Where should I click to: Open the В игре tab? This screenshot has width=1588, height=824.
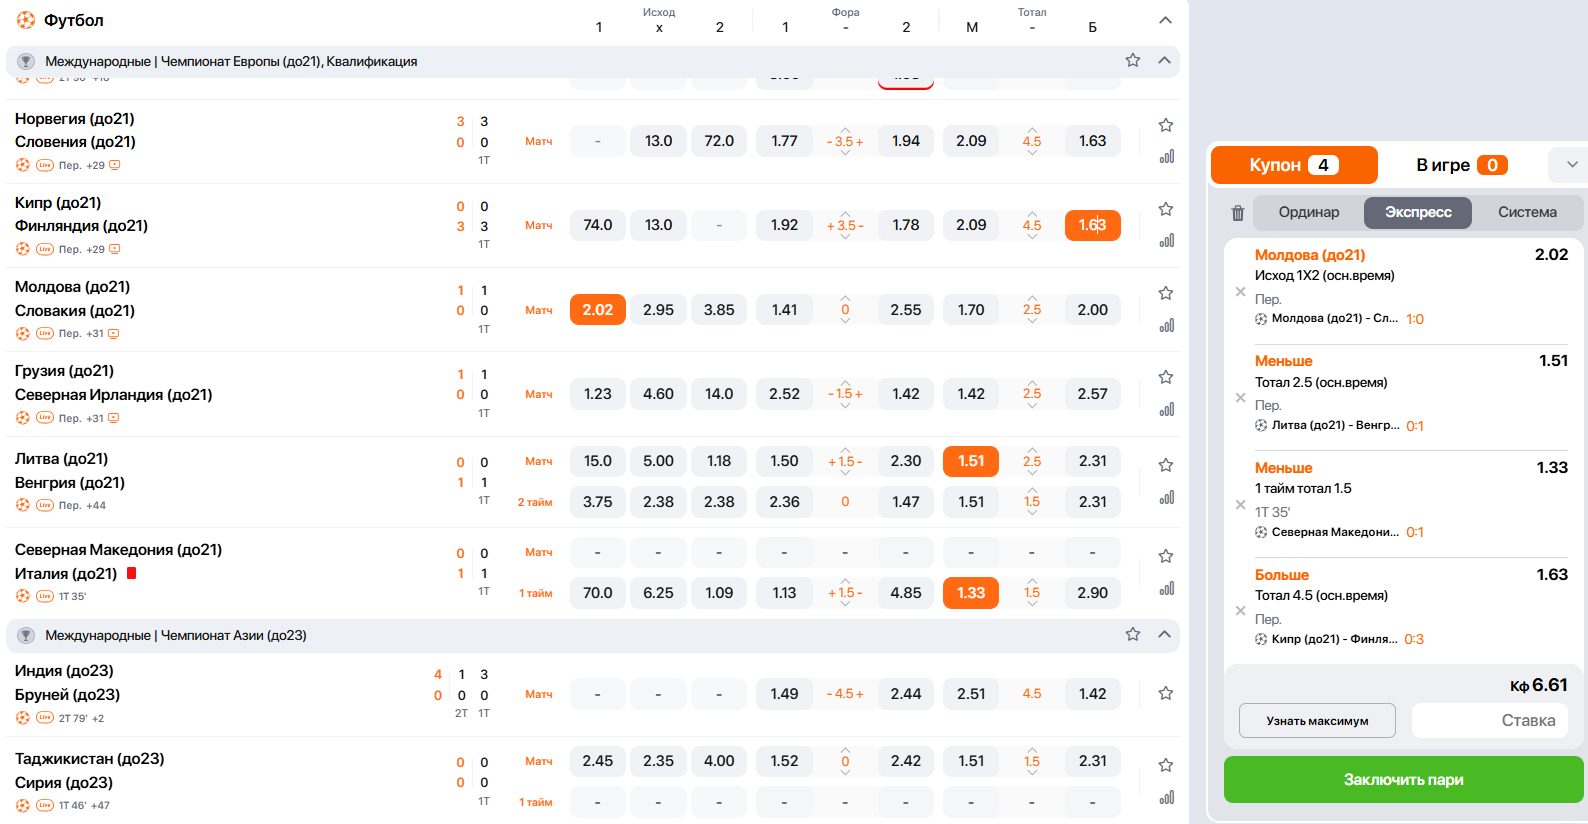[x=1461, y=165]
